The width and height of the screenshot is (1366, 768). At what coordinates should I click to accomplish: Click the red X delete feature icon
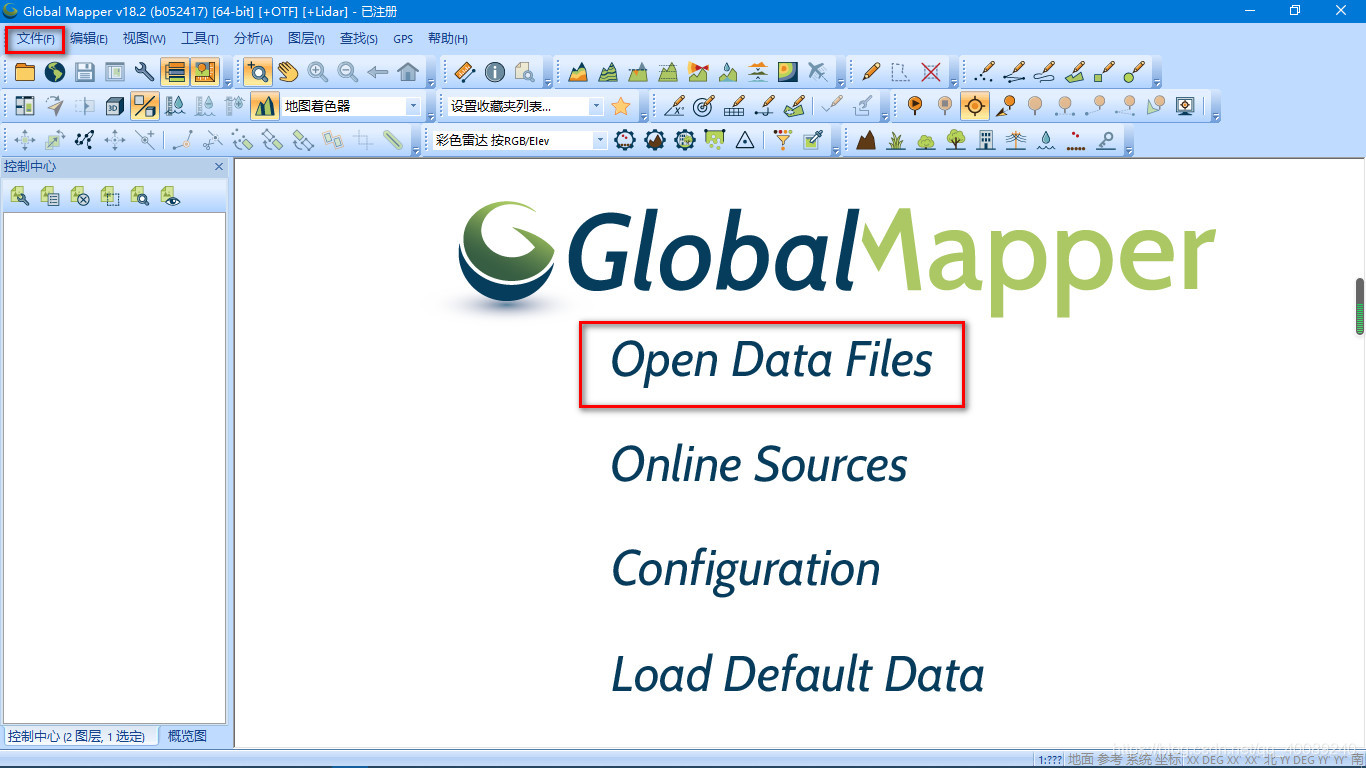tap(931, 72)
